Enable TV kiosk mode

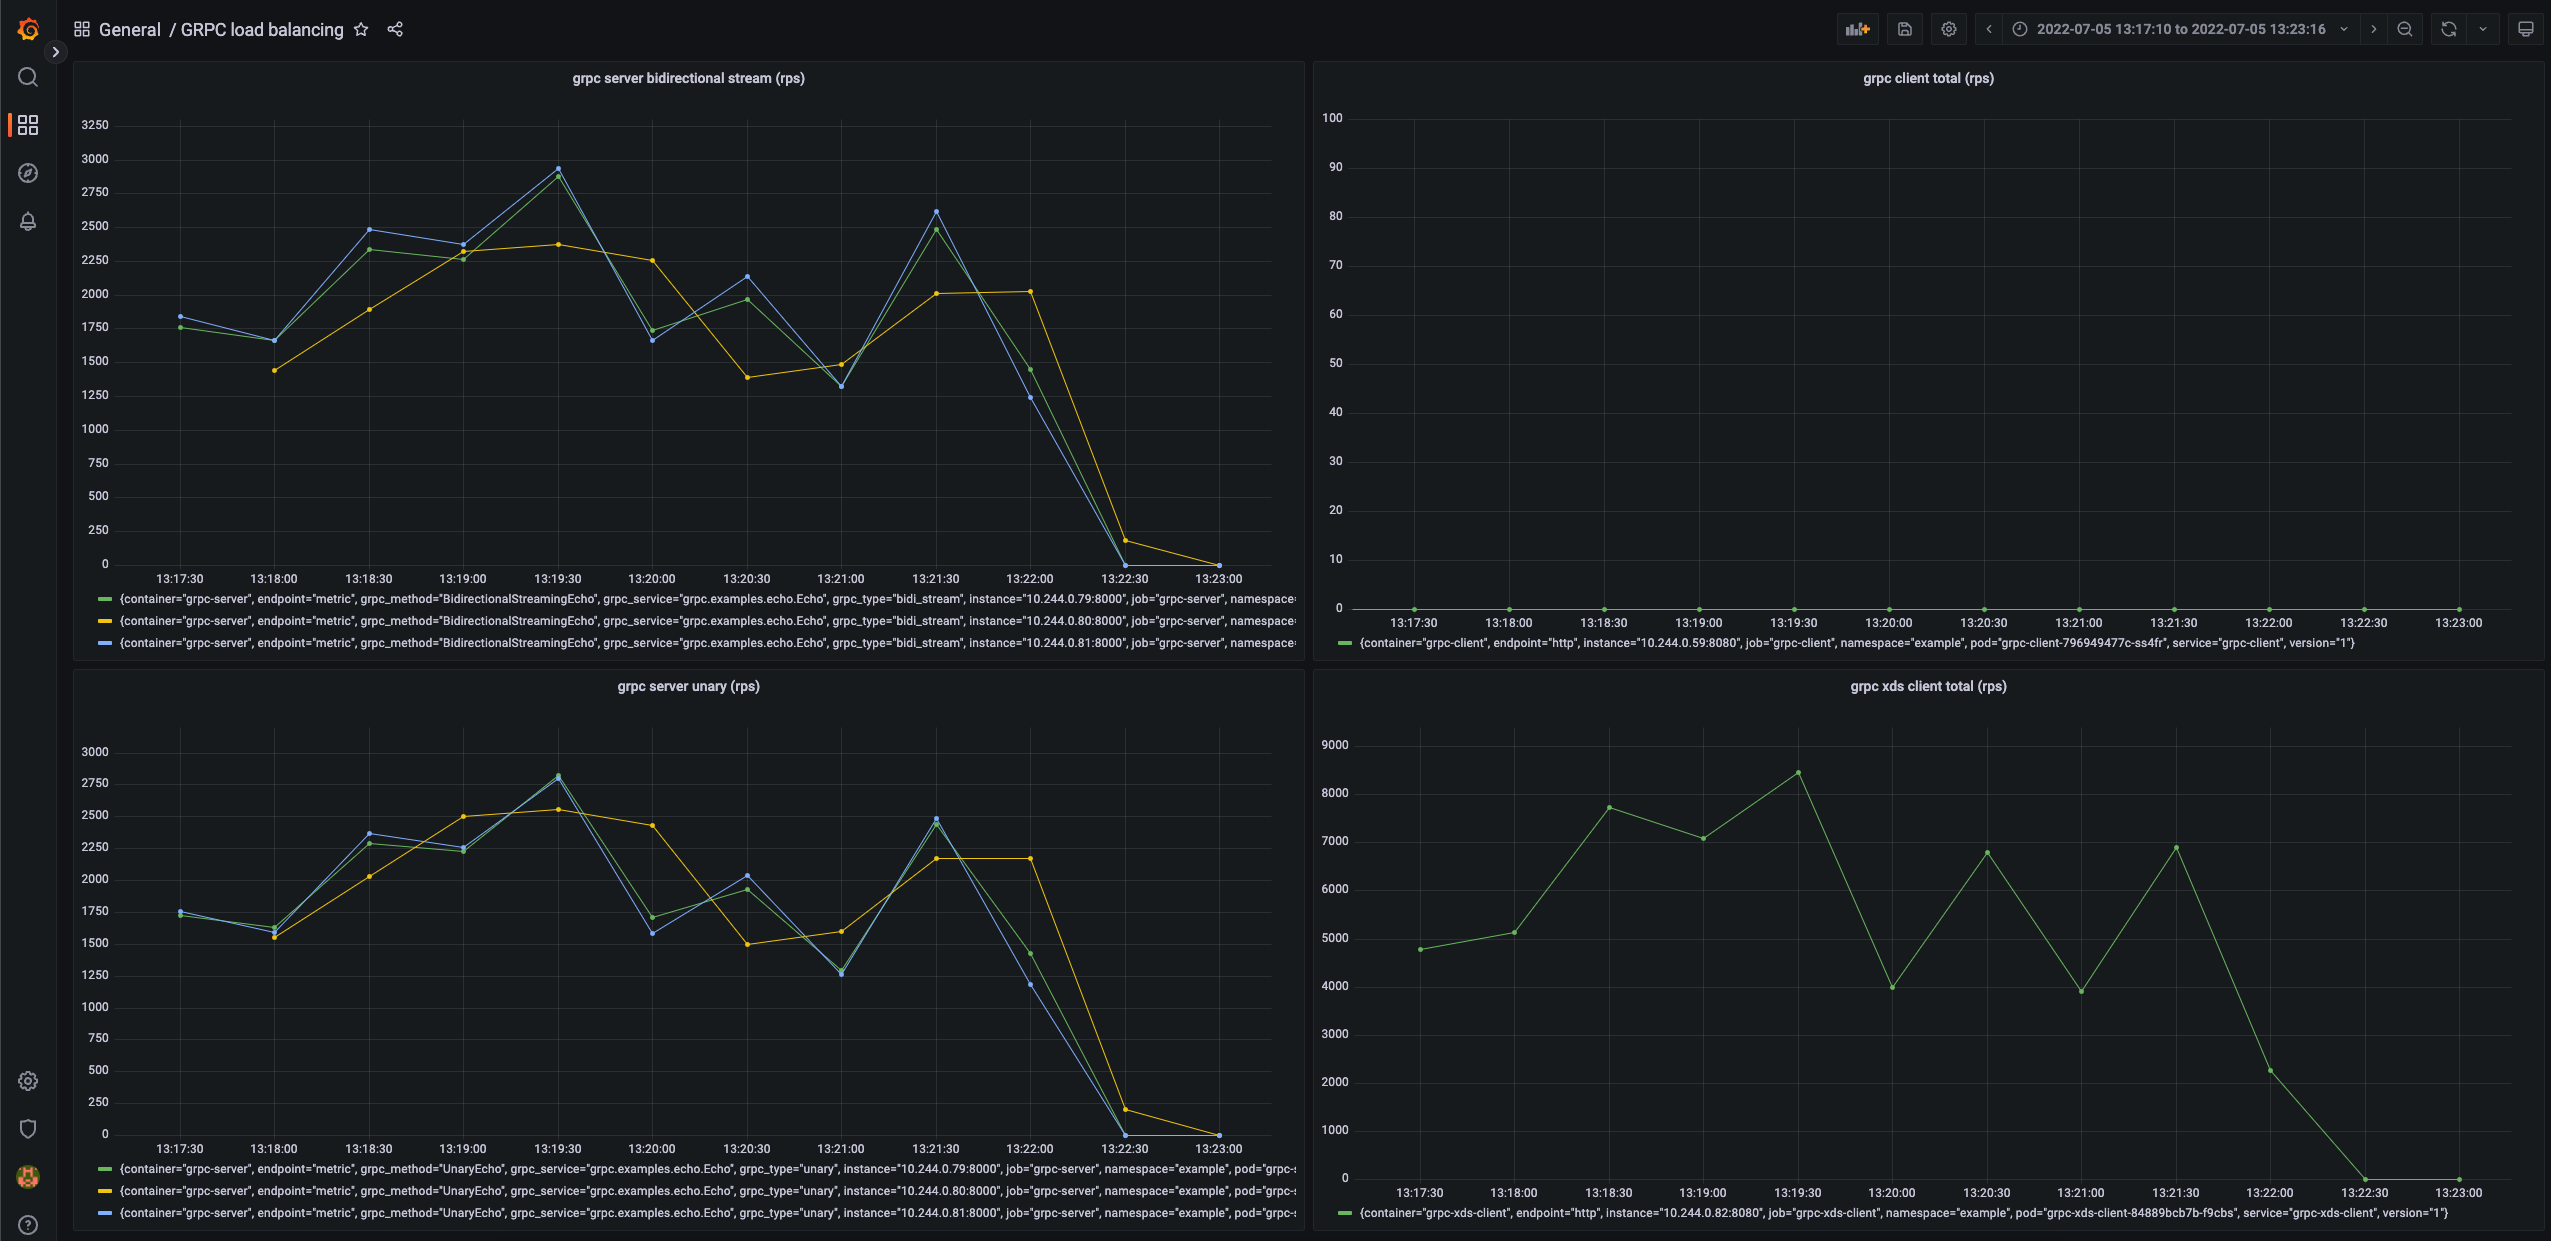click(2527, 29)
